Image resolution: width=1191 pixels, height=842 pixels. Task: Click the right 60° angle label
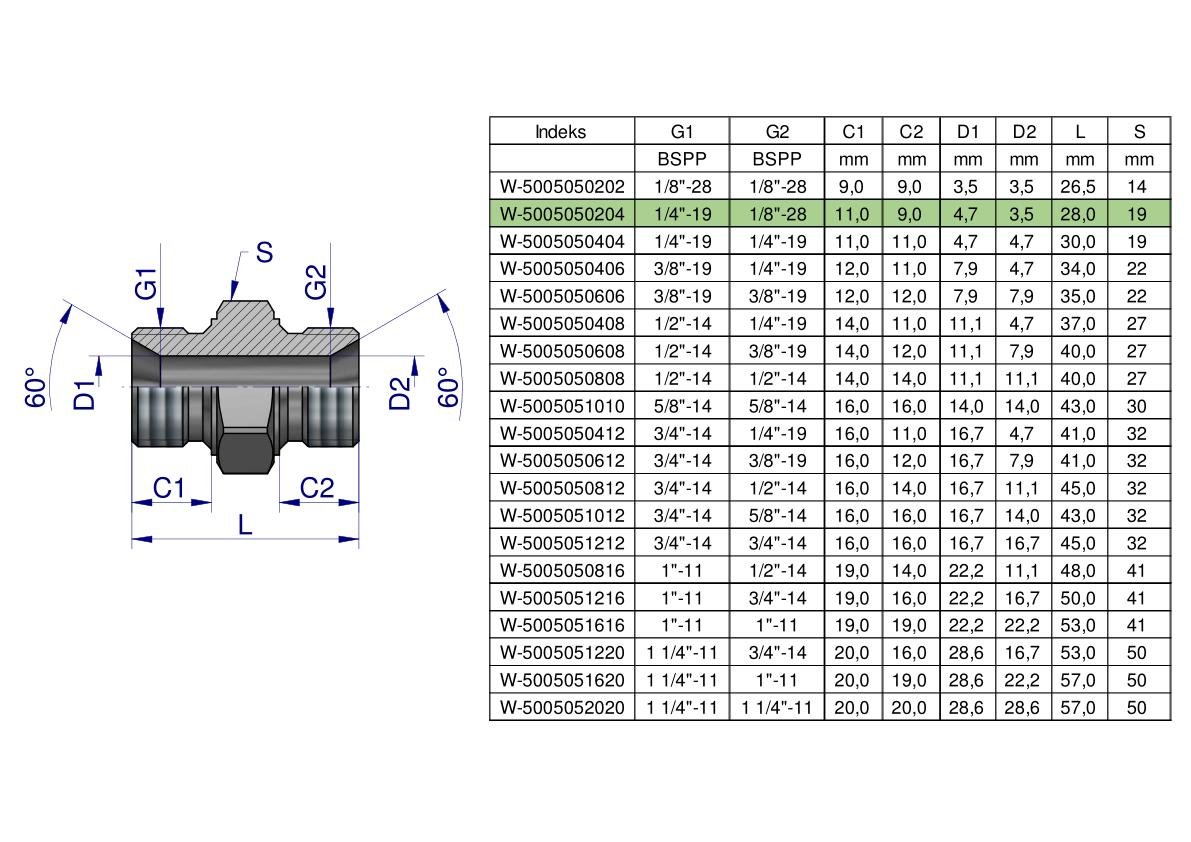pyautogui.click(x=449, y=388)
